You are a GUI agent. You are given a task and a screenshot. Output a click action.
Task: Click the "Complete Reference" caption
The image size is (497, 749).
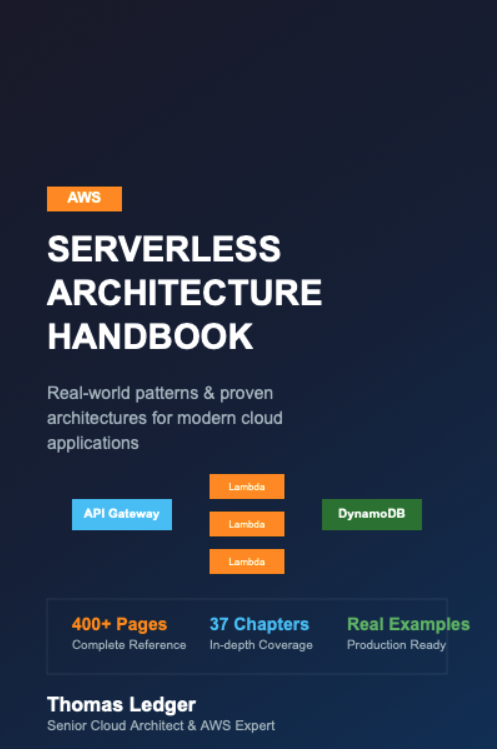pyautogui.click(x=129, y=645)
